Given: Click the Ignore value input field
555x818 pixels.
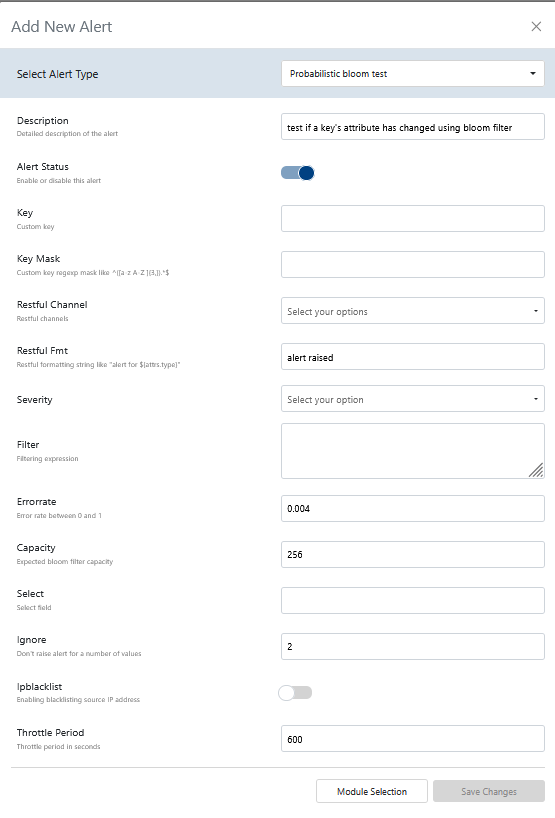Looking at the screenshot, I should coord(413,646).
